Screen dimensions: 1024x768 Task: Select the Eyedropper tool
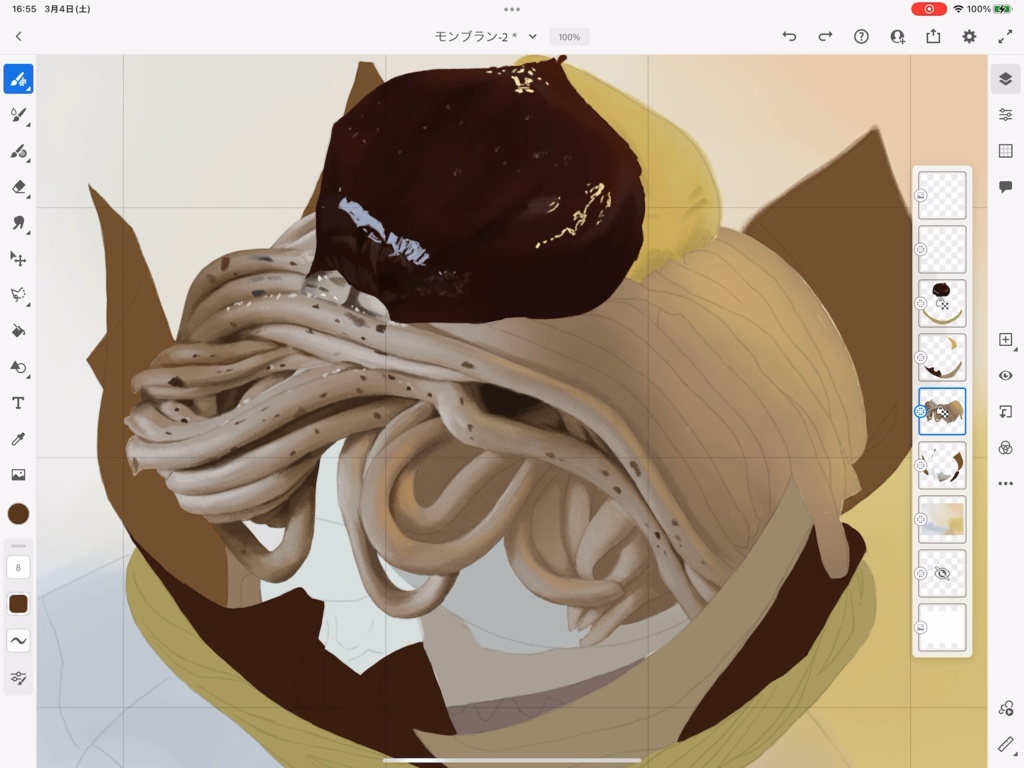(18, 439)
